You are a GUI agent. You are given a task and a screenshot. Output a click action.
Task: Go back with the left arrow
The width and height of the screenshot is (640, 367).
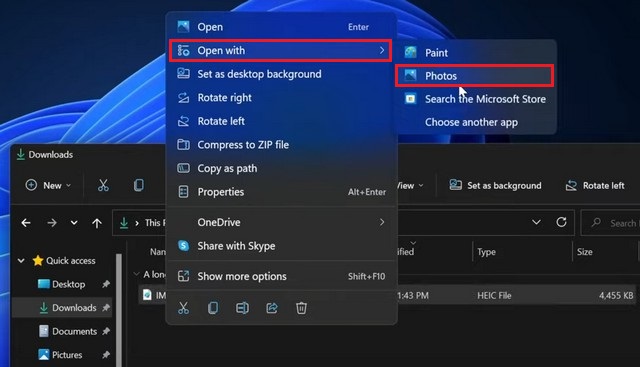pos(26,223)
